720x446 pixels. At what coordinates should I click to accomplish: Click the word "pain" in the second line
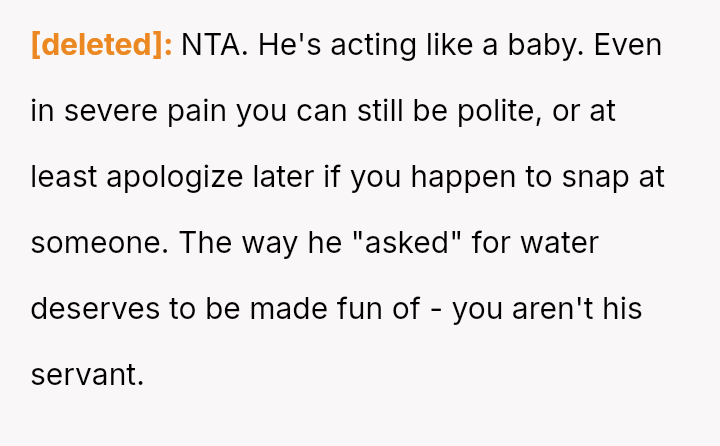196,112
